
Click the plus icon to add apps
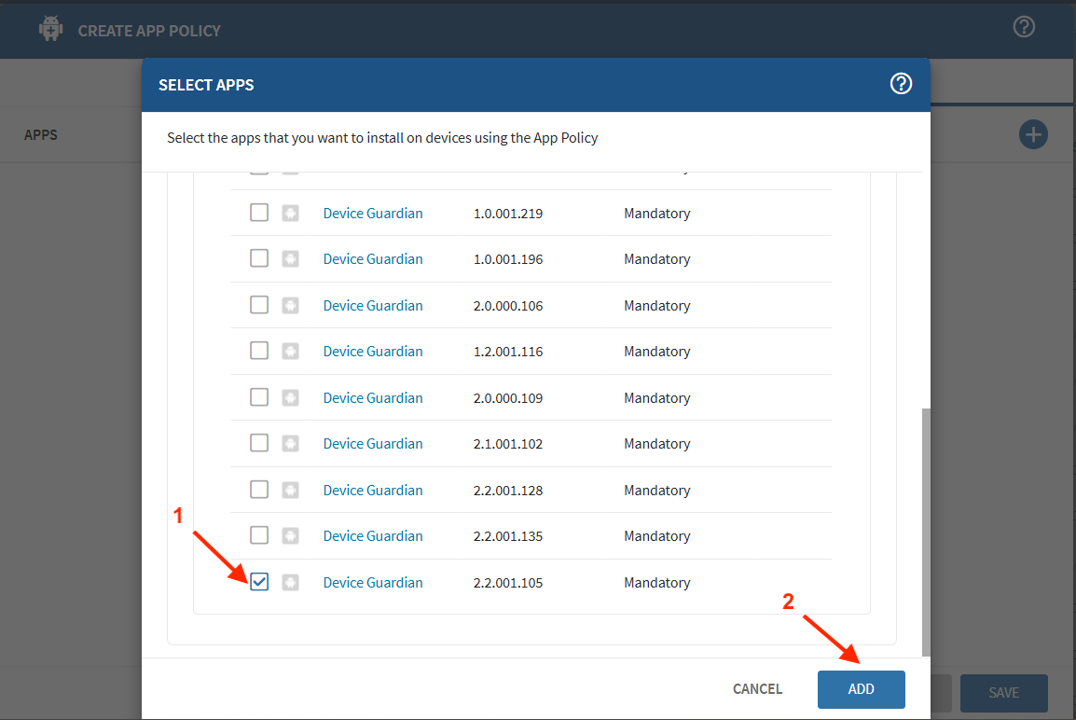(1033, 134)
